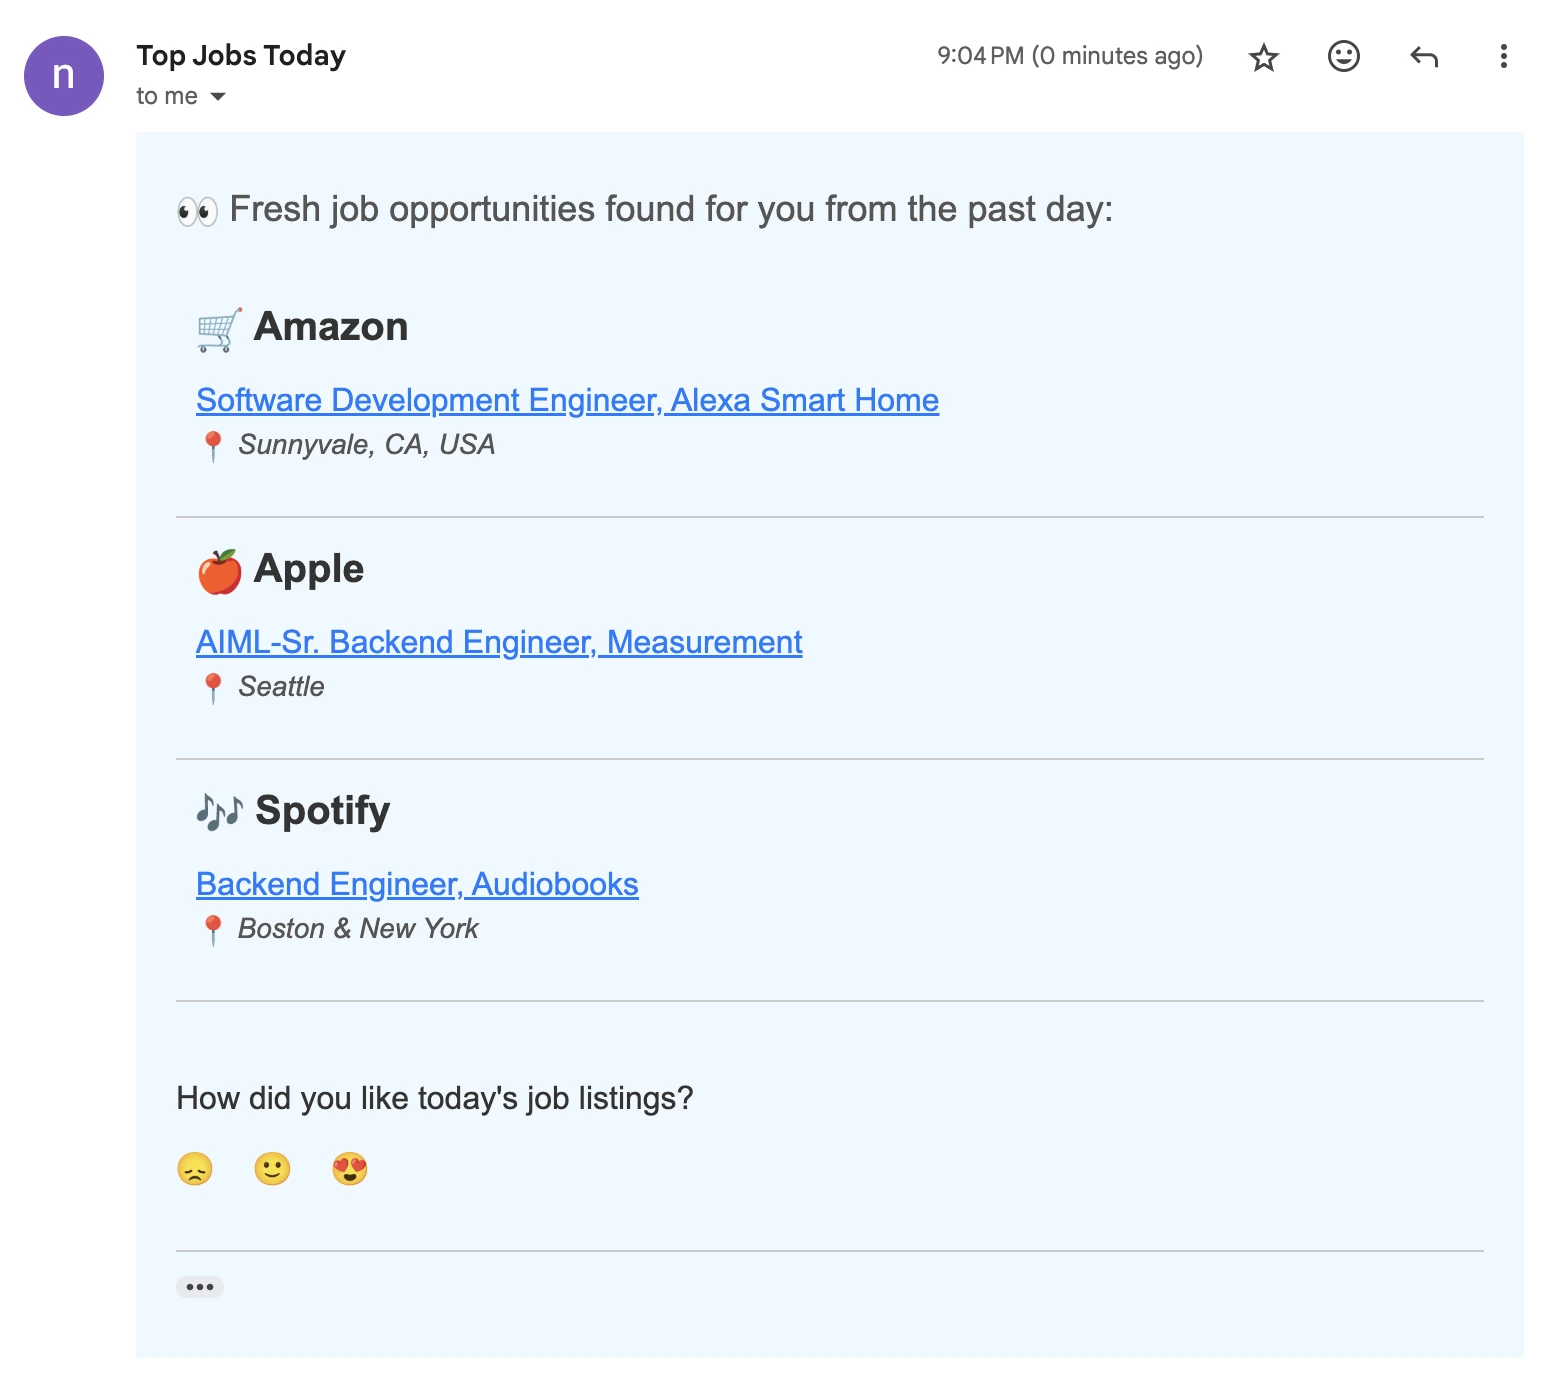Show trimmed content with the ellipsis button
Image resolution: width=1556 pixels, height=1392 pixels.
tap(200, 1286)
